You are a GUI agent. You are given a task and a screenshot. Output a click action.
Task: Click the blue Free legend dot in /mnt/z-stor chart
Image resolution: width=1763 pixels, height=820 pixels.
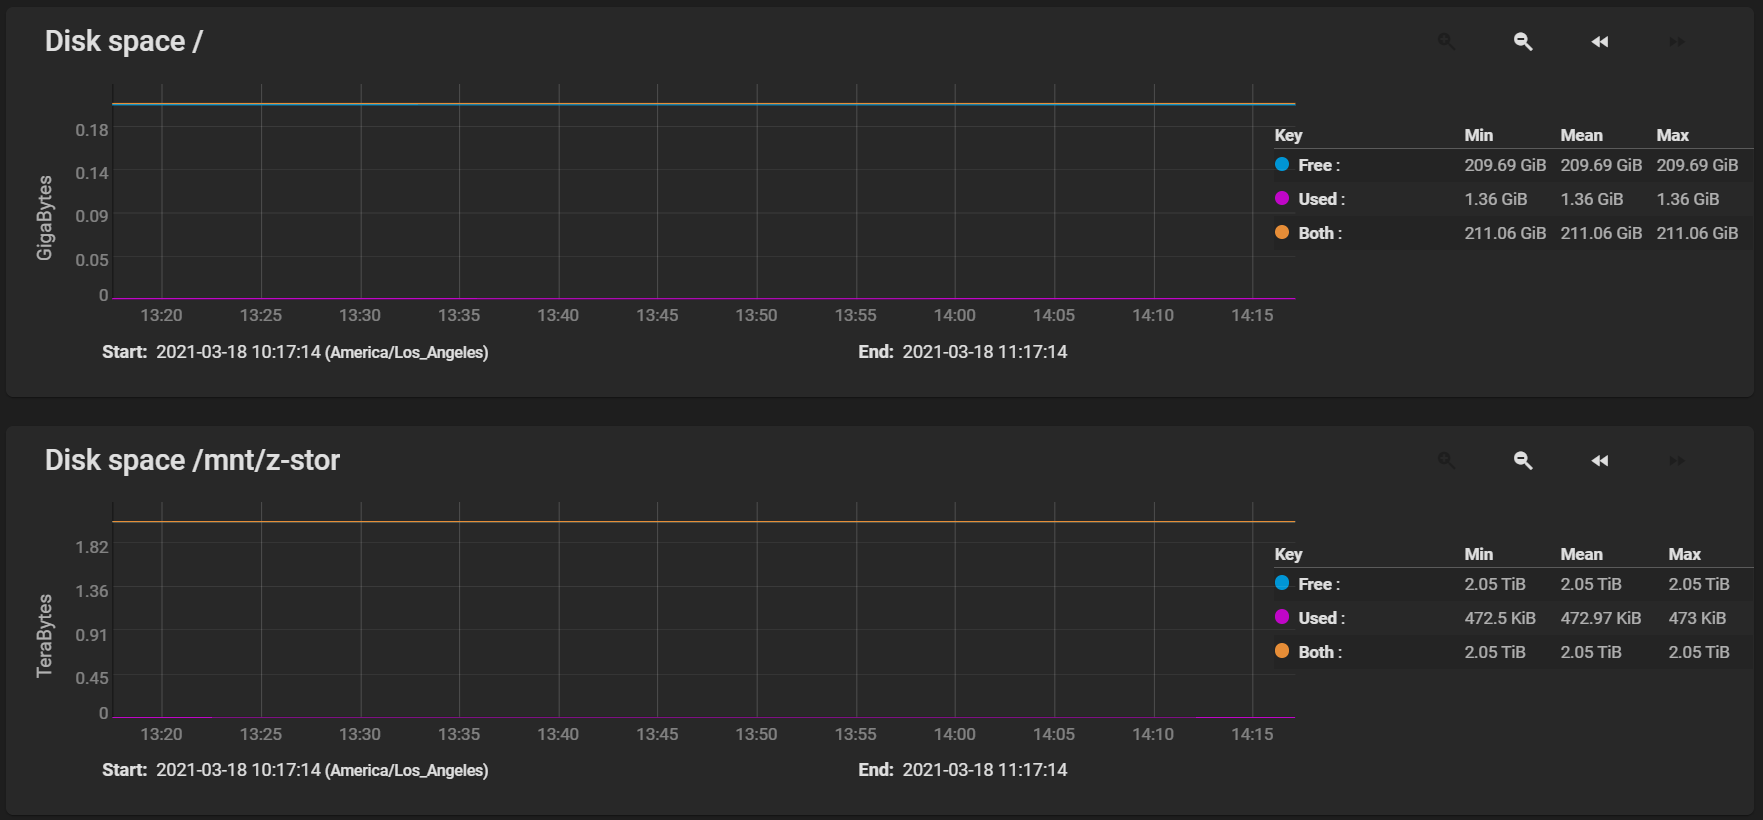point(1282,583)
